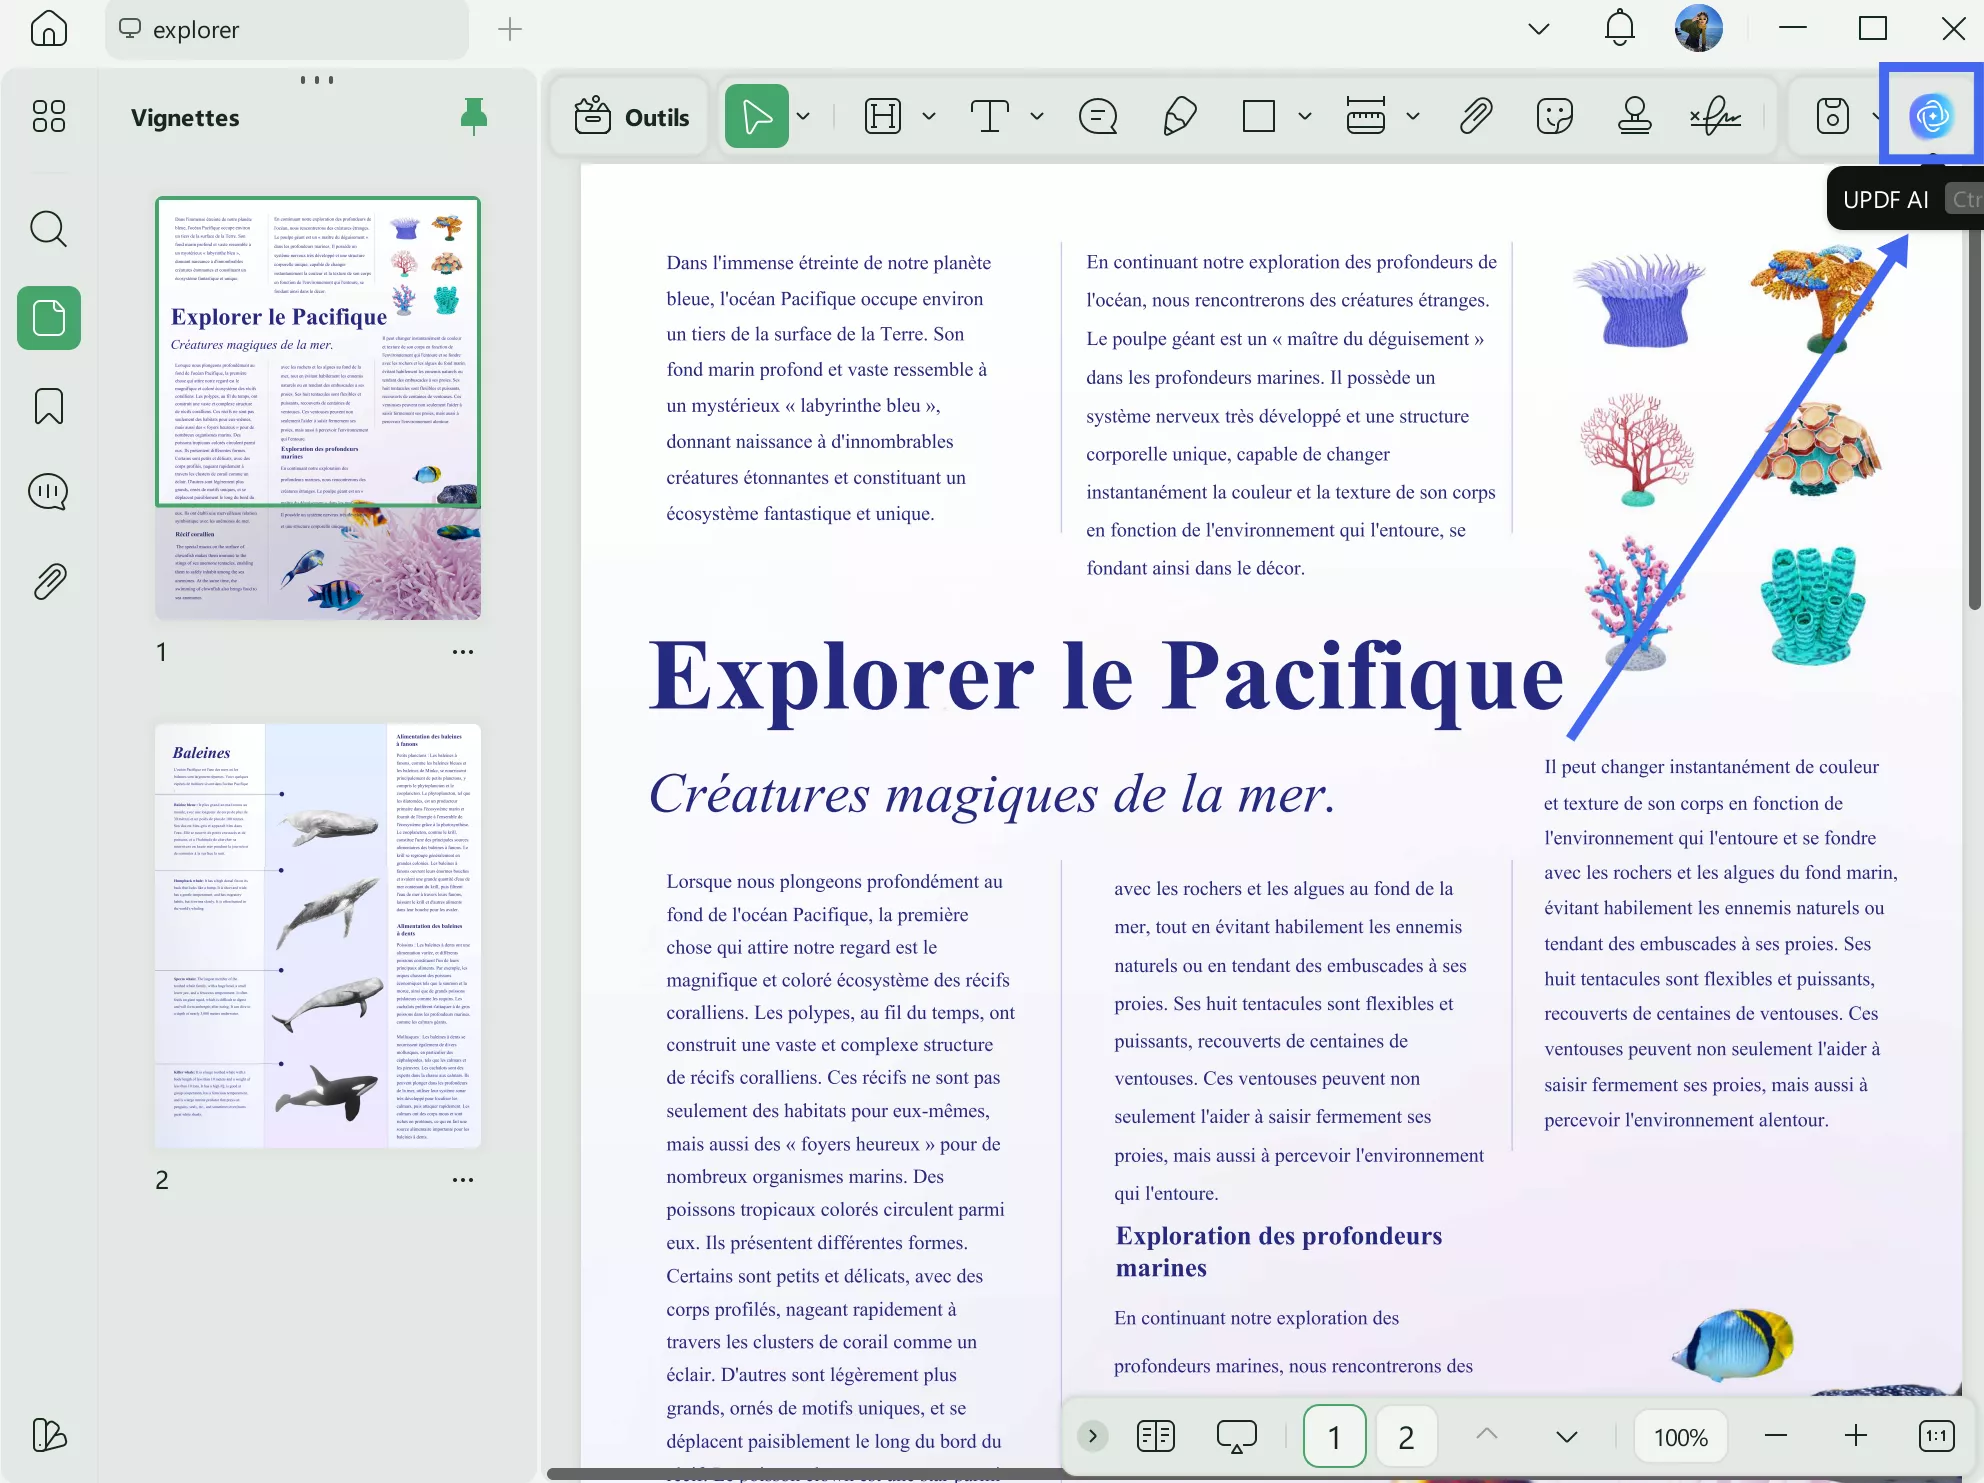Image resolution: width=1984 pixels, height=1483 pixels.
Task: Unpin the Vignettes panel
Action: click(x=473, y=117)
